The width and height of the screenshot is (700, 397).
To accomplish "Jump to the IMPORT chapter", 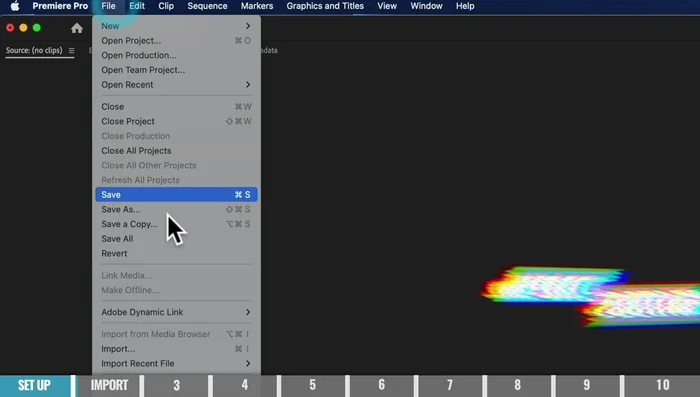I will 109,385.
